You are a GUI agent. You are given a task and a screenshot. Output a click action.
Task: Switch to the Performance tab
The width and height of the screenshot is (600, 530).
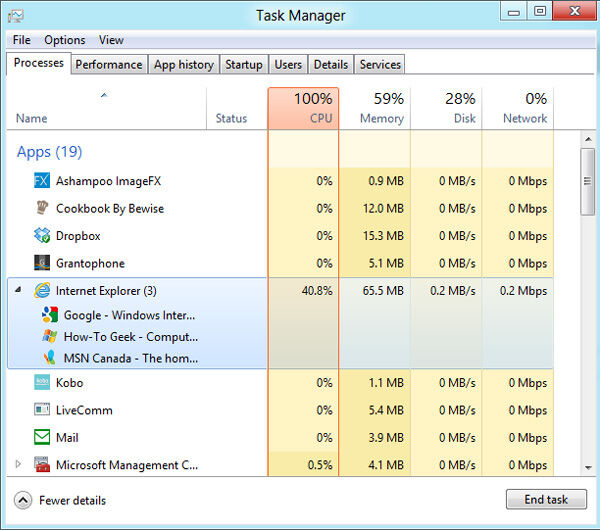(109, 64)
